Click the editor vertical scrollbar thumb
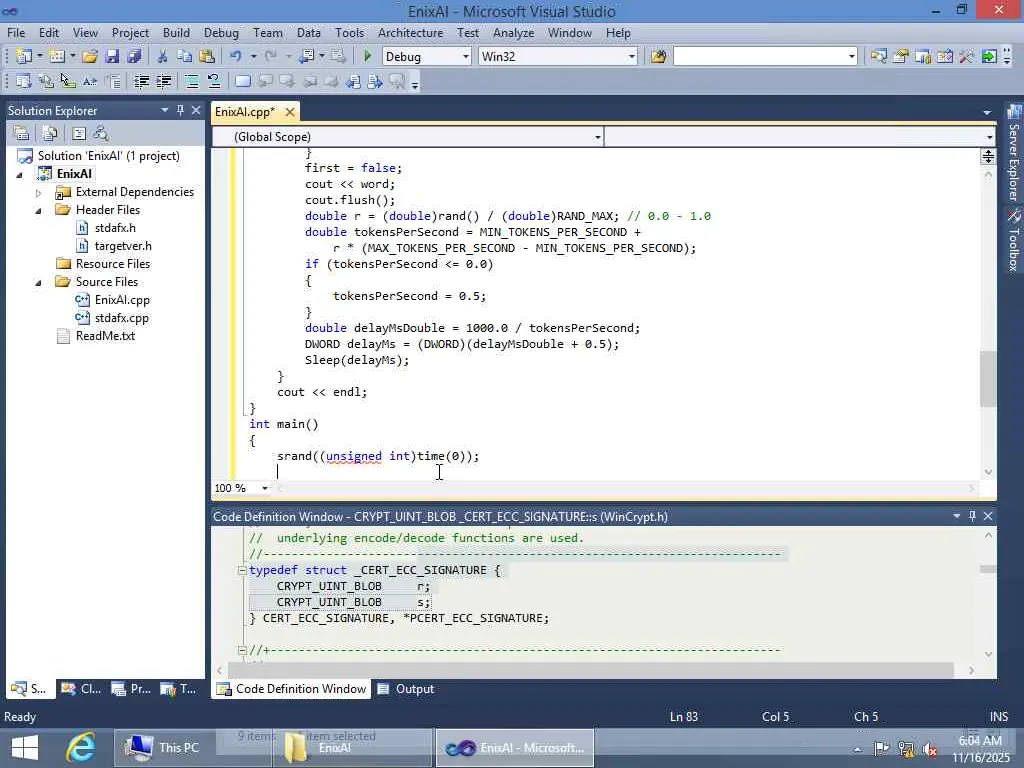The height and width of the screenshot is (768, 1024). (x=987, y=379)
